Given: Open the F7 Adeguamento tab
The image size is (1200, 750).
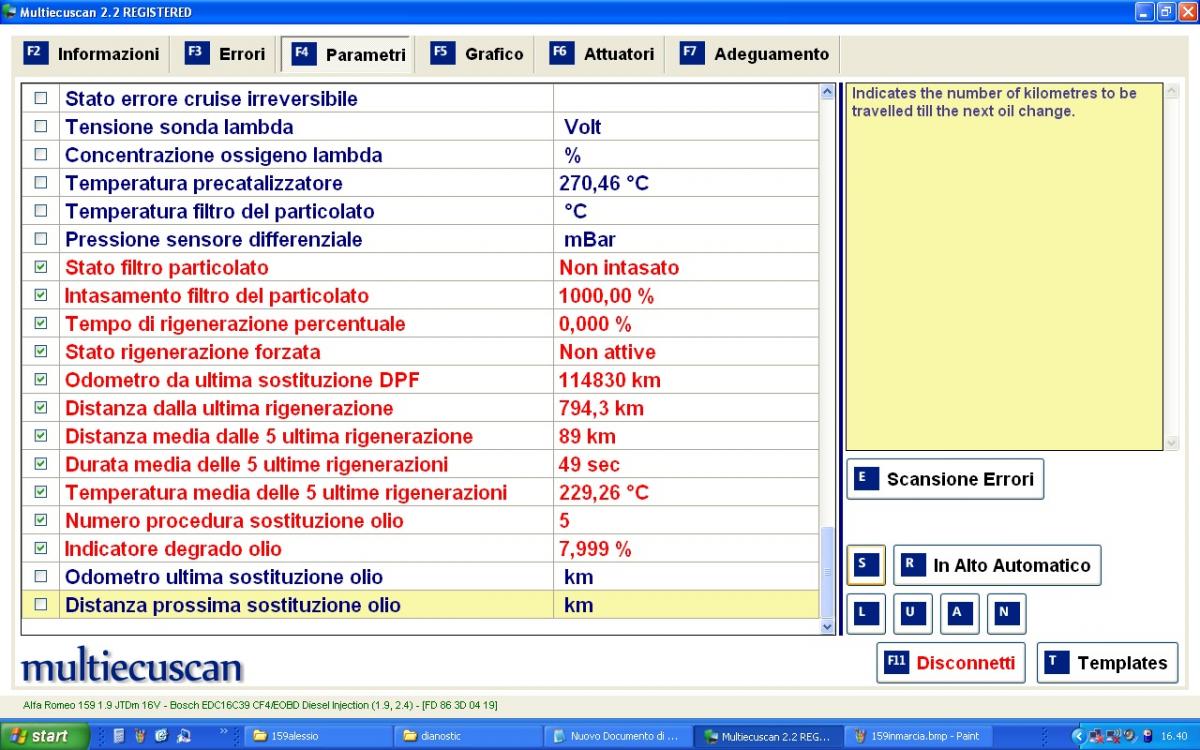Looking at the screenshot, I should click(754, 54).
